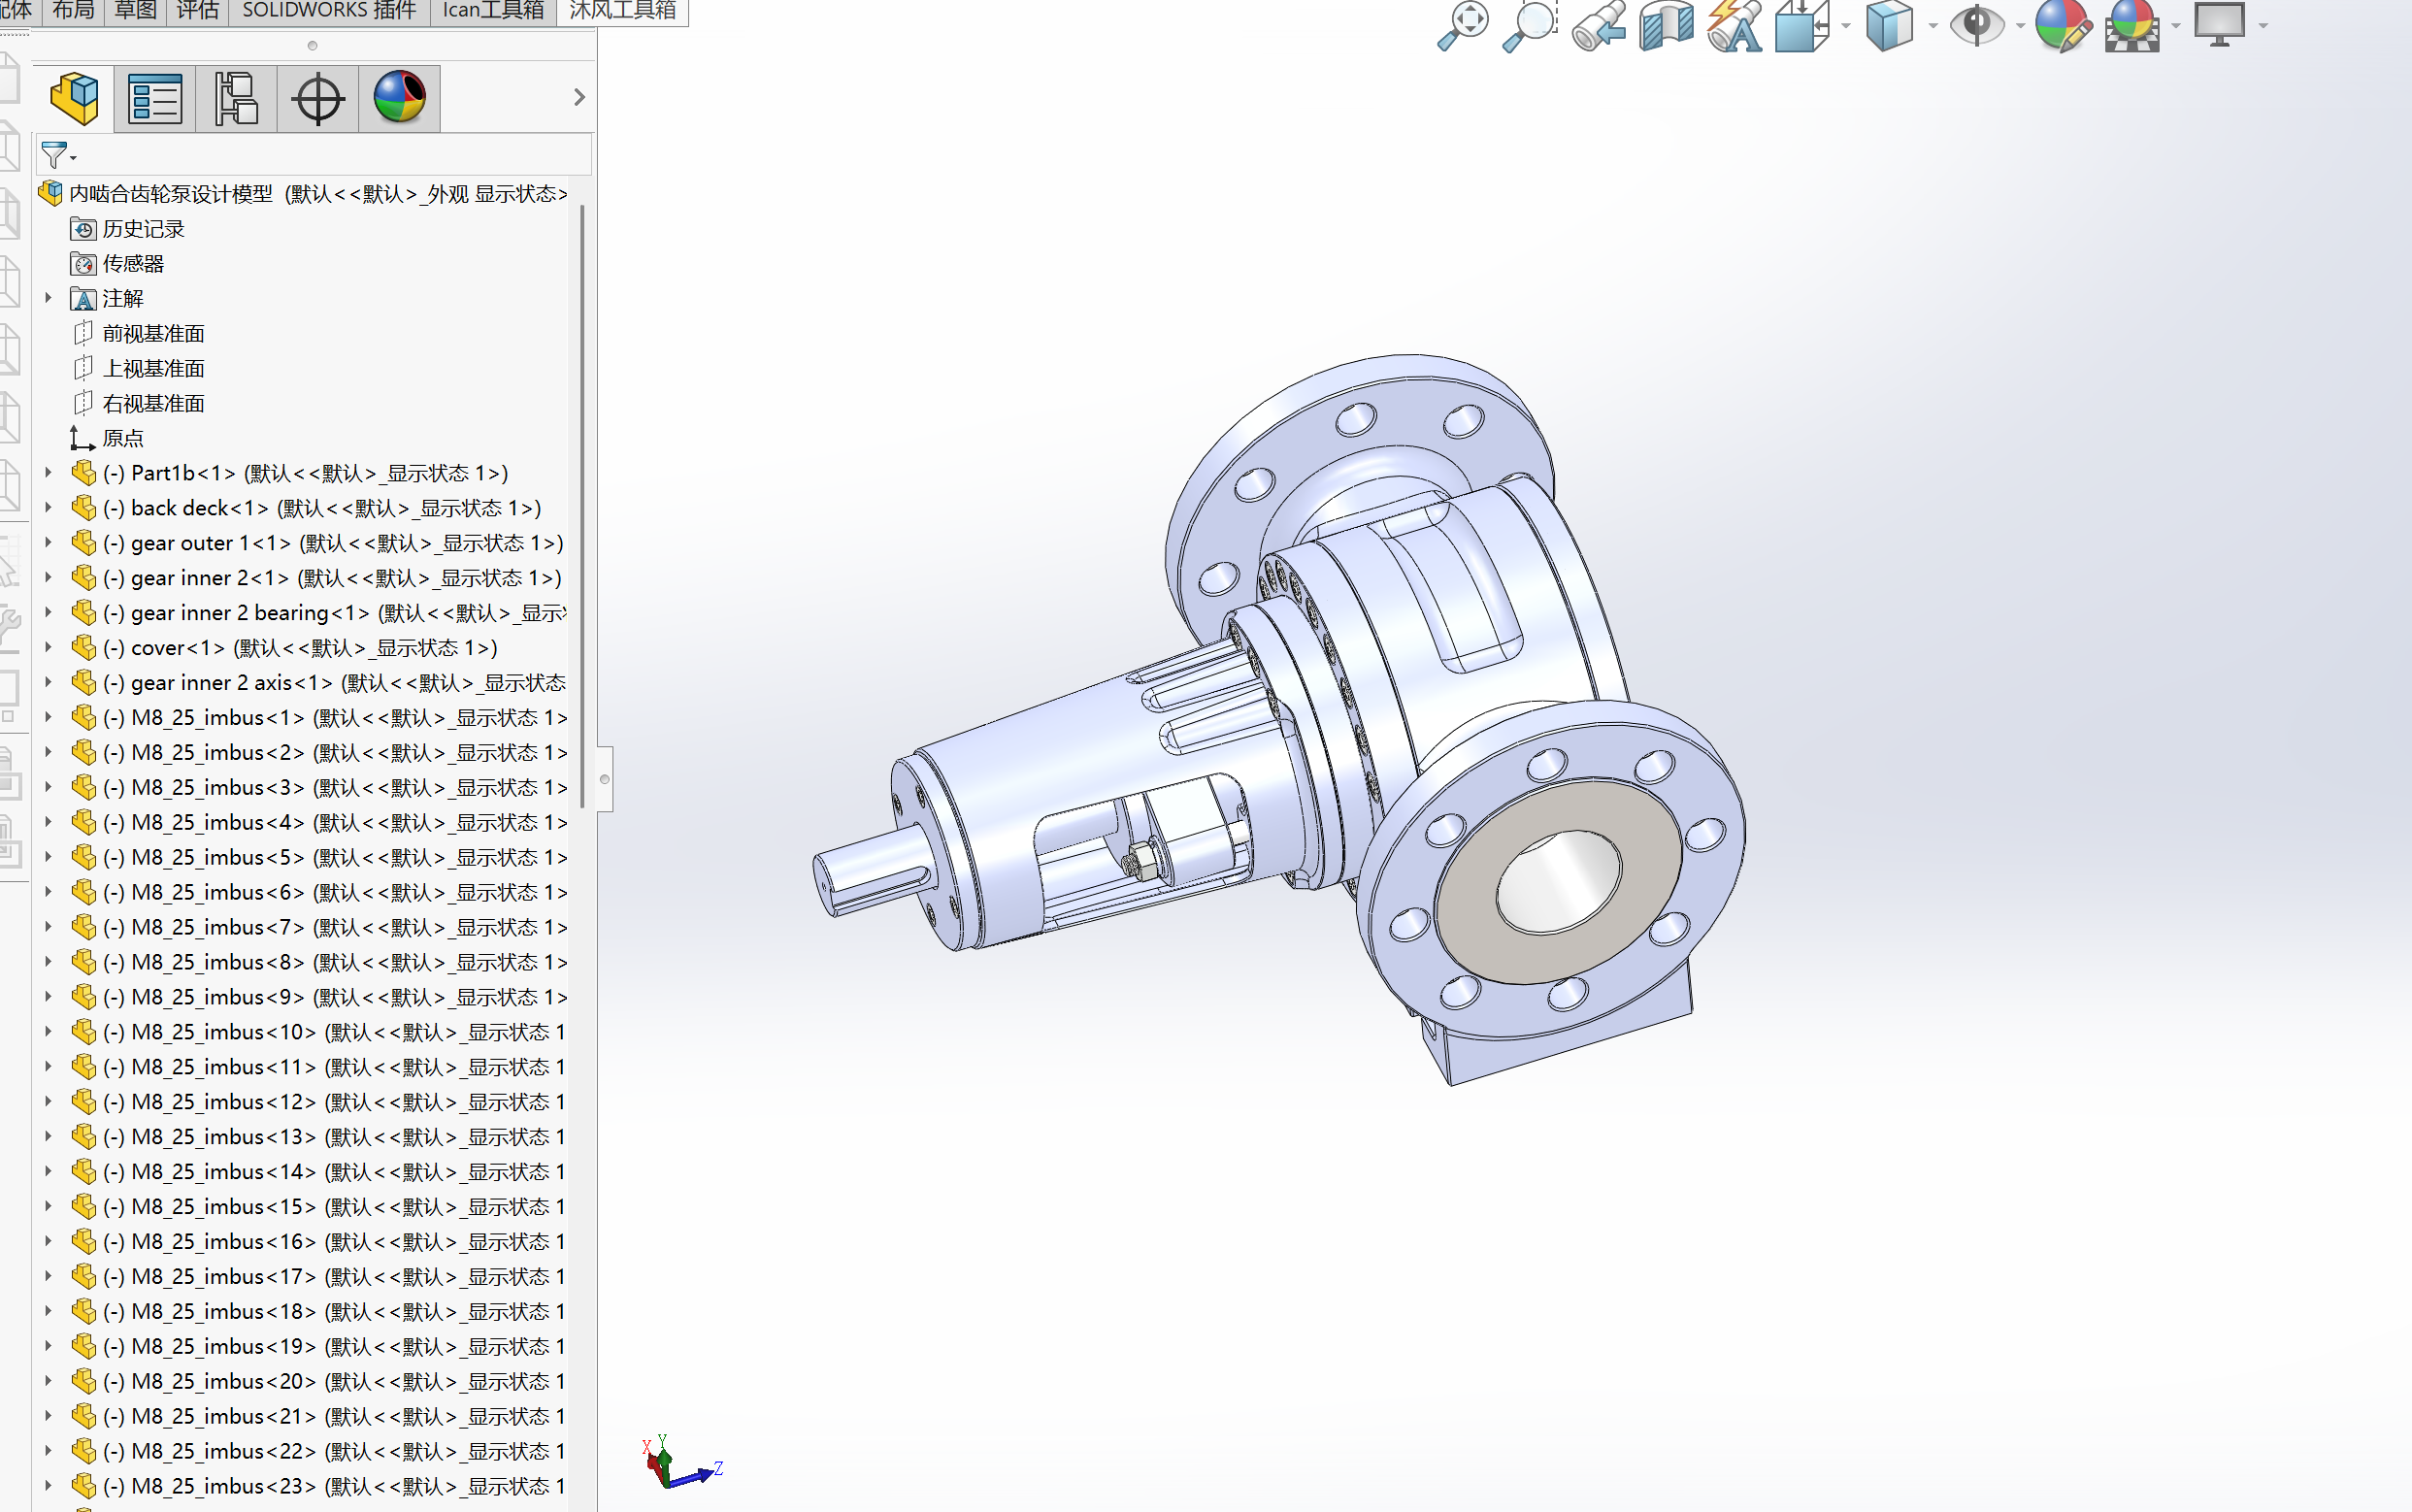Expand the manager tab strip arrow
The height and width of the screenshot is (1512, 2412).
(x=579, y=97)
